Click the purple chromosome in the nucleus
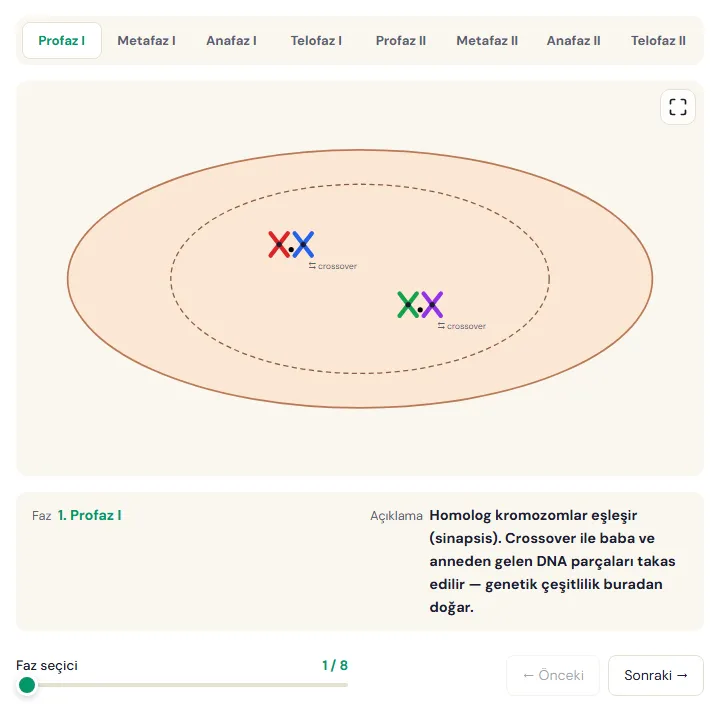This screenshot has width=720, height=720. click(x=432, y=304)
